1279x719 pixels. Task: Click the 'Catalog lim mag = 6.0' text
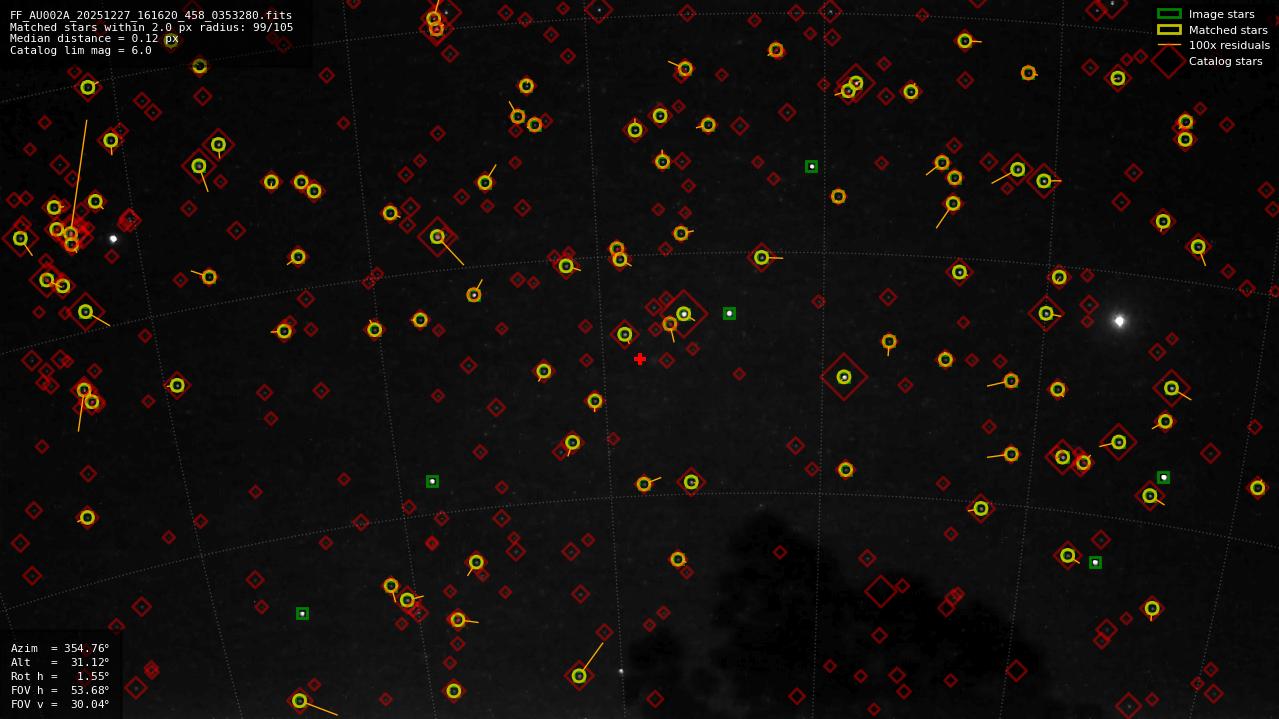(81, 50)
